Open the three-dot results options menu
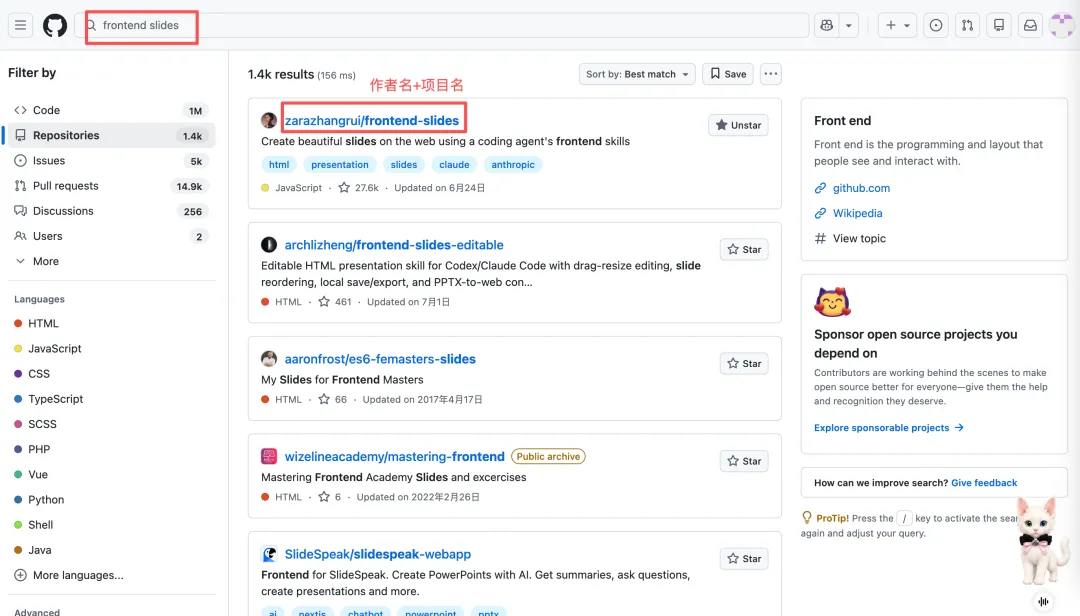Screen dimensions: 1080x616 click(771, 74)
